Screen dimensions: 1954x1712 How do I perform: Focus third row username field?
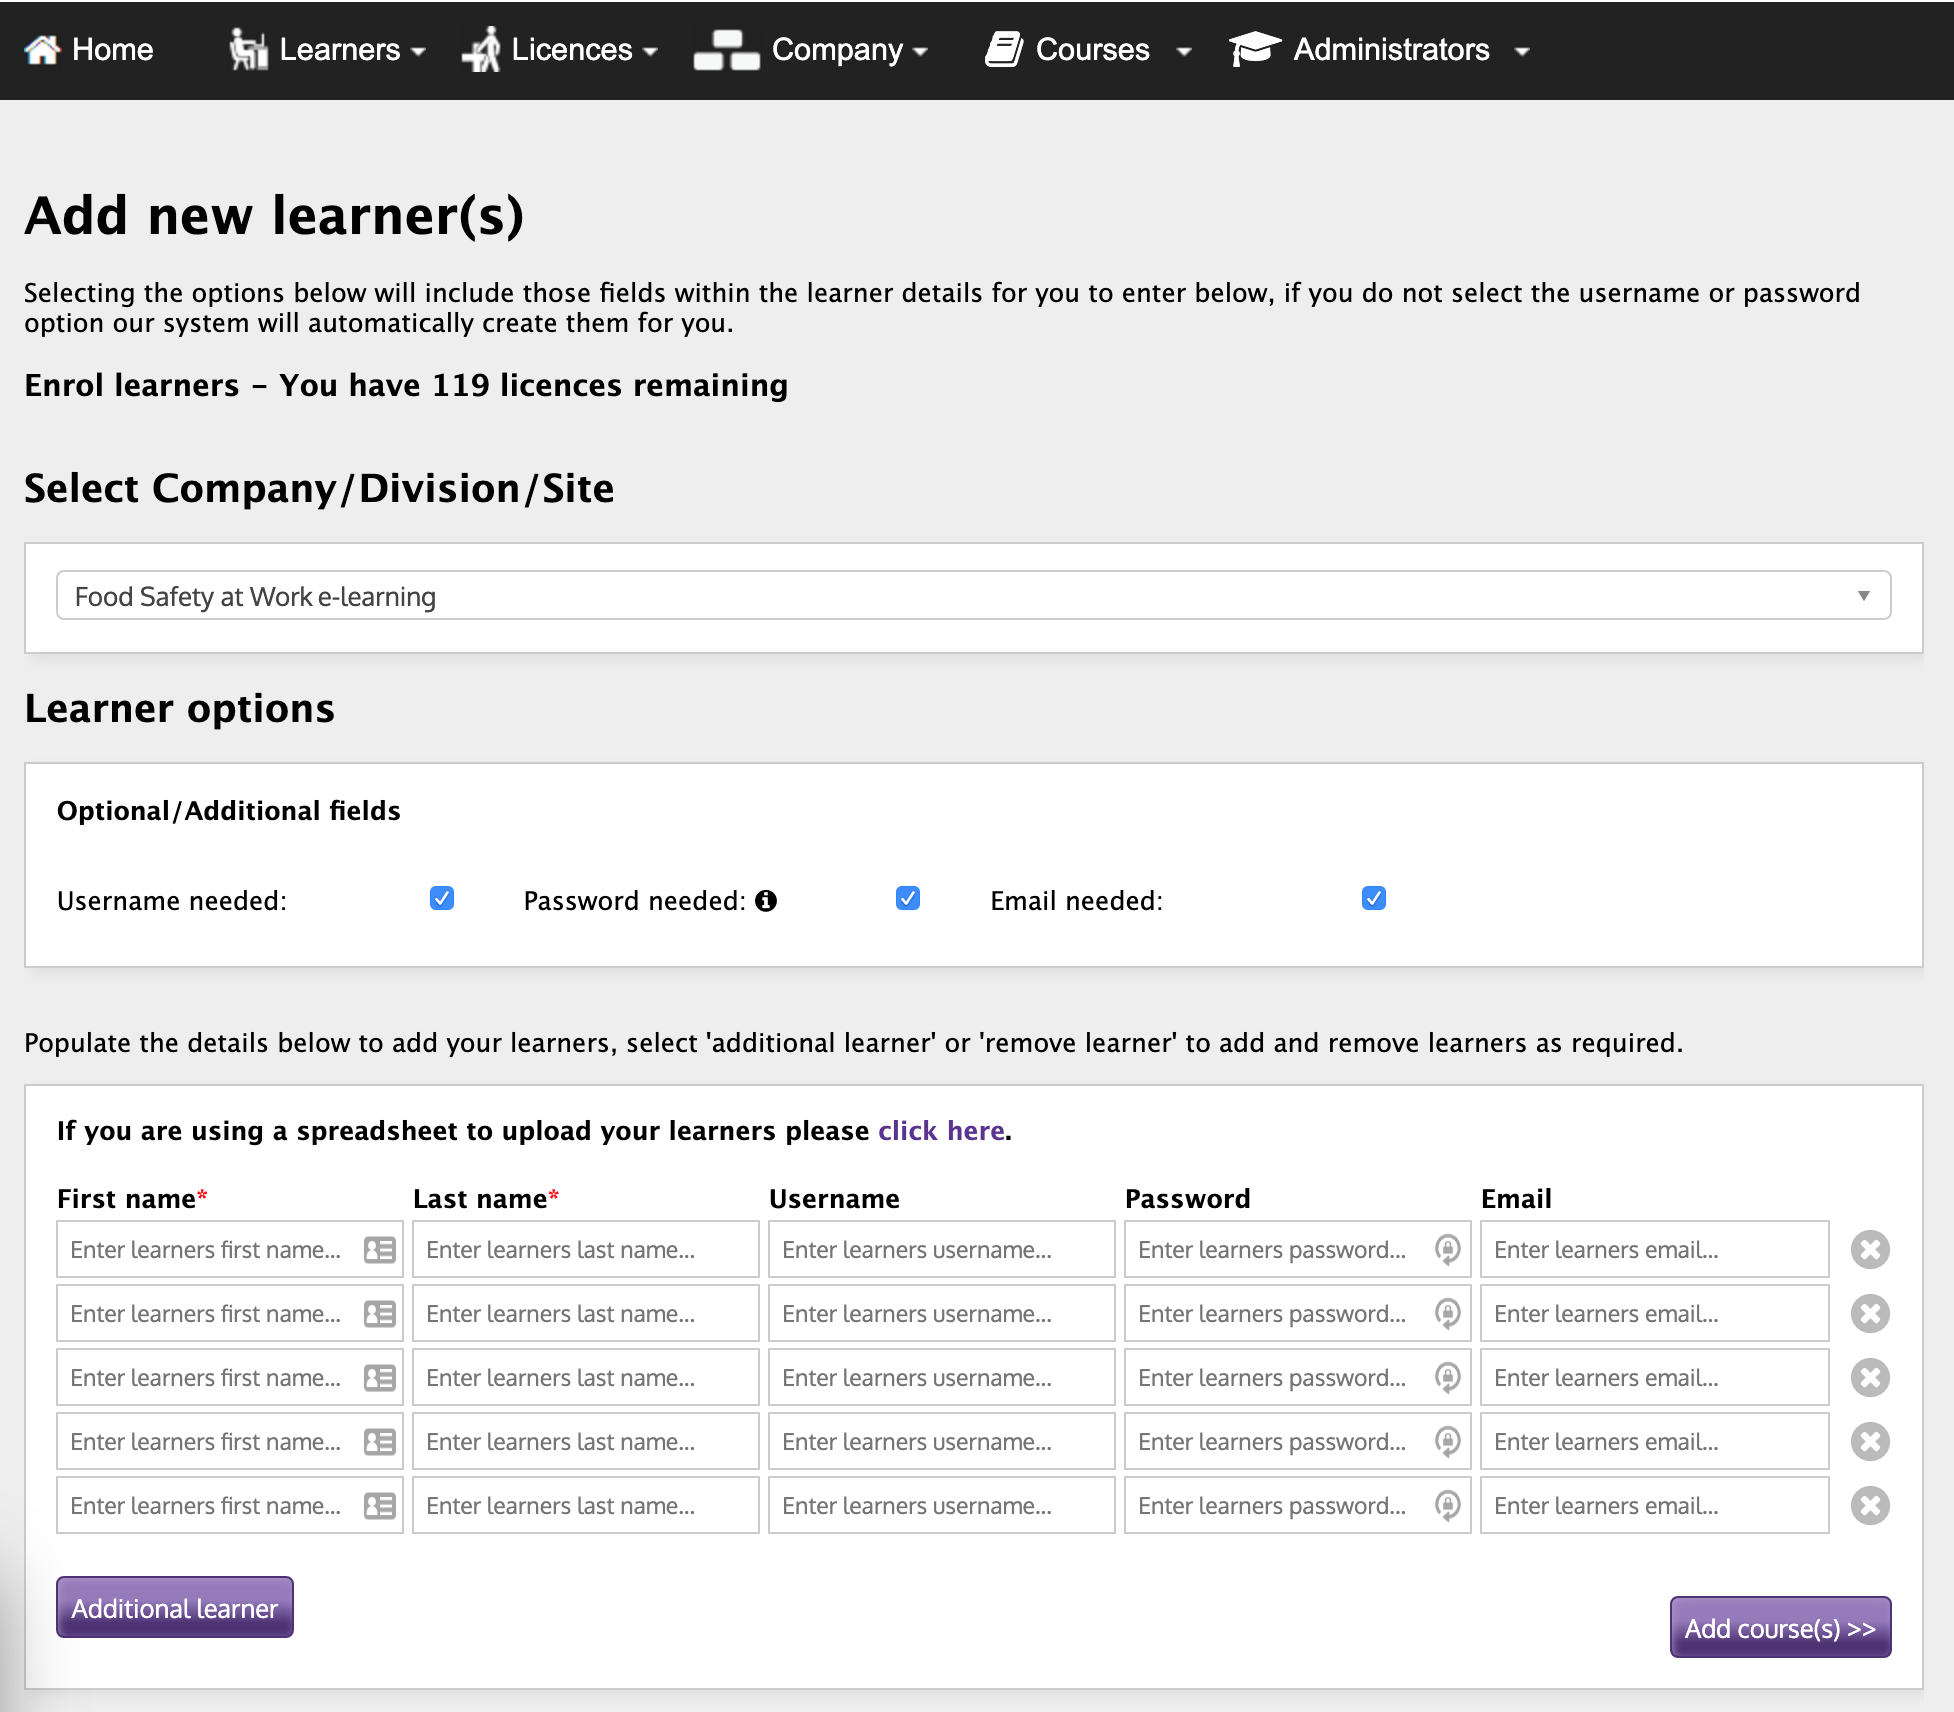pos(942,1378)
